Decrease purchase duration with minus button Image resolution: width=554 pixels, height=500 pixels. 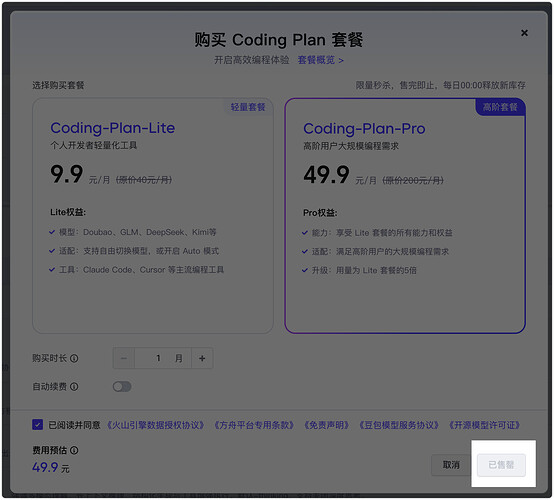[124, 358]
